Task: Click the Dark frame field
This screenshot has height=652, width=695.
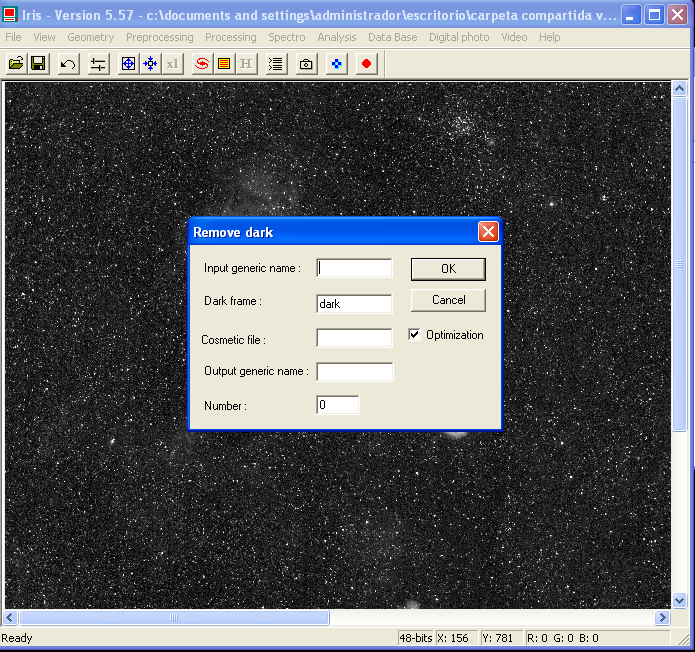Action: (354, 304)
